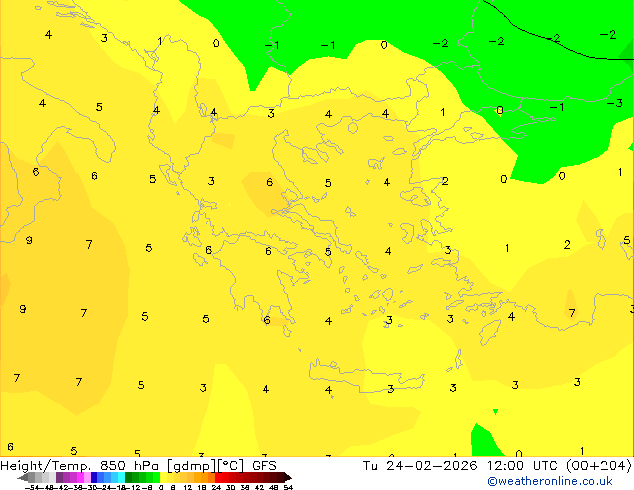Click the bright yellow swatch in the color legend
Screen dimensions: 634x490
[163, 478]
